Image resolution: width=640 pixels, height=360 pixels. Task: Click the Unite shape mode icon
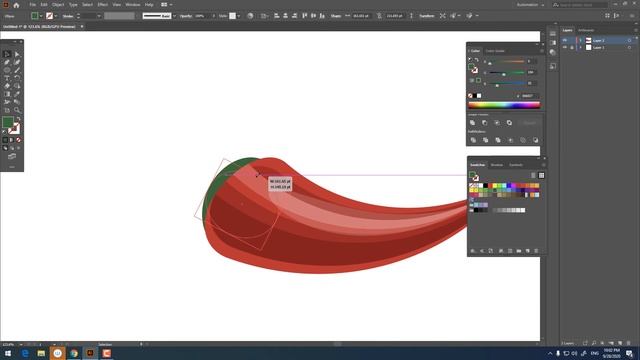(473, 123)
